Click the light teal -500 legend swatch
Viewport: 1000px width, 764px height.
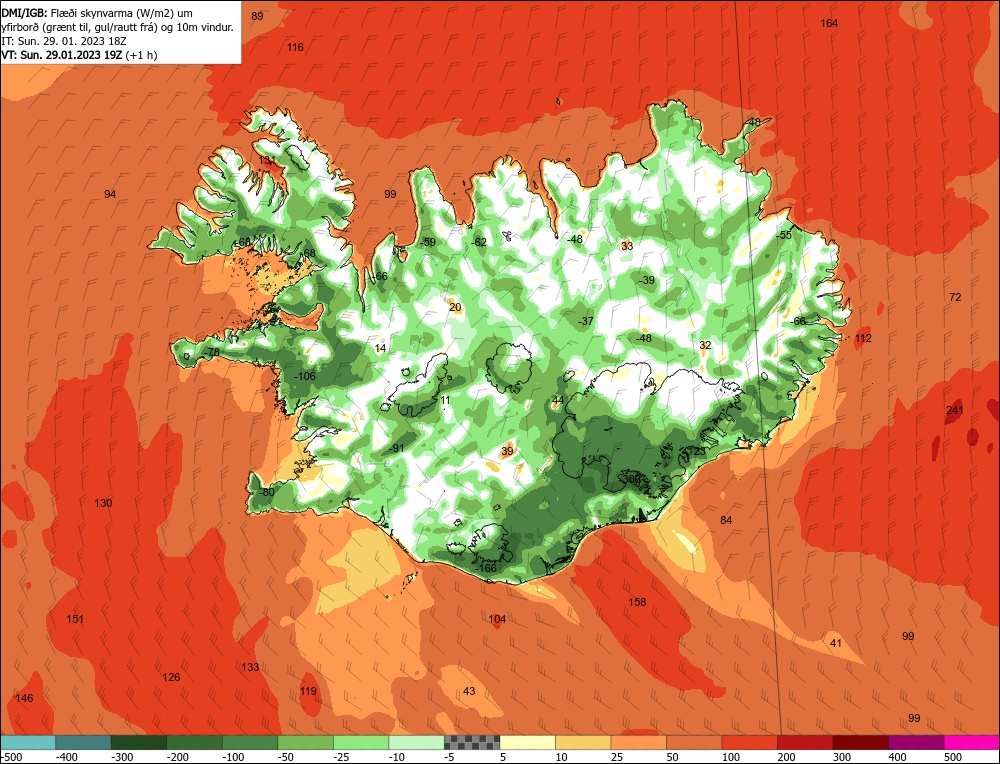(x=28, y=742)
